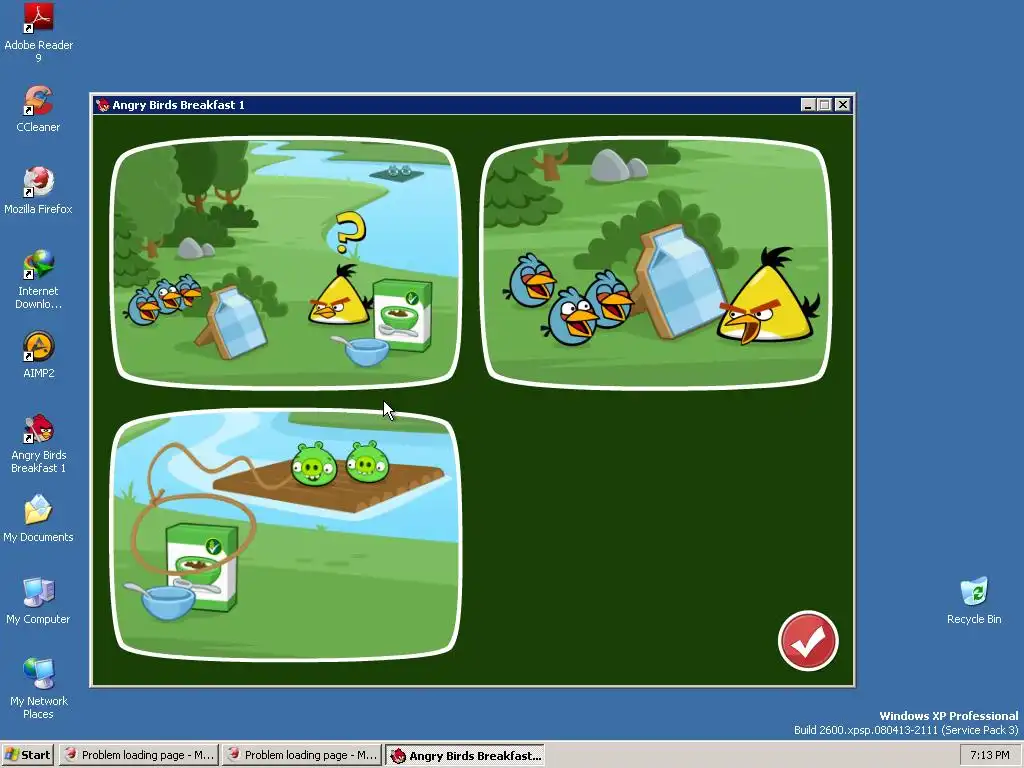Minimize the Angry Birds Breakfast window

tap(808, 104)
